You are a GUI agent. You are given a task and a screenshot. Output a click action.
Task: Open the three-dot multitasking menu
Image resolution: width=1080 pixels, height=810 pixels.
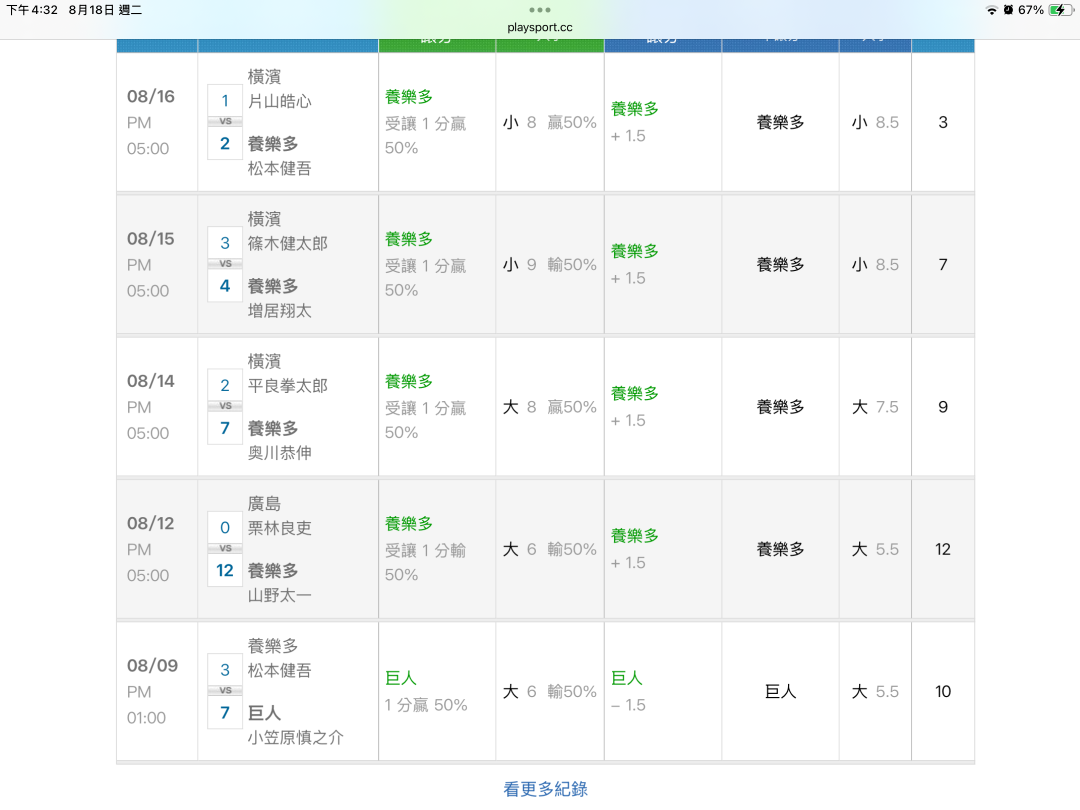pyautogui.click(x=539, y=10)
